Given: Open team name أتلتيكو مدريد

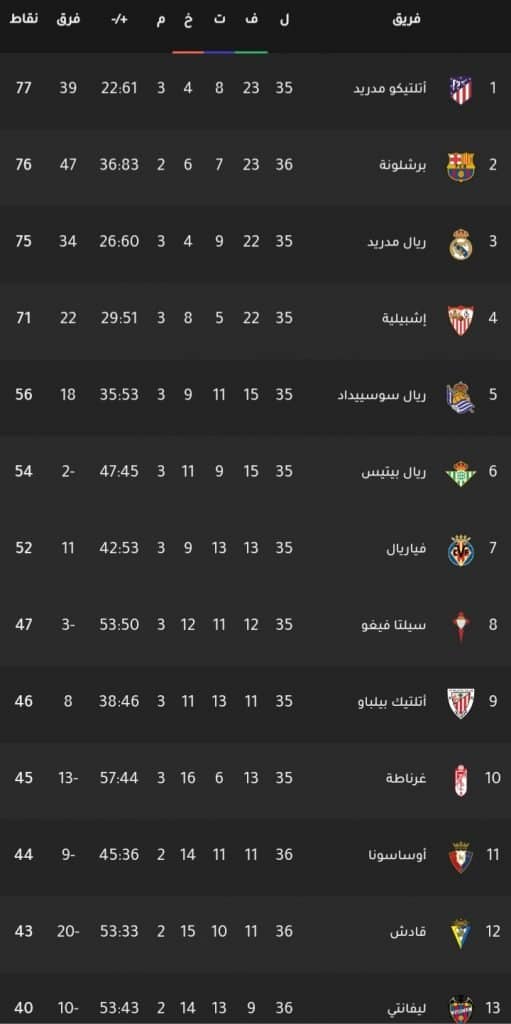Looking at the screenshot, I should [391, 88].
